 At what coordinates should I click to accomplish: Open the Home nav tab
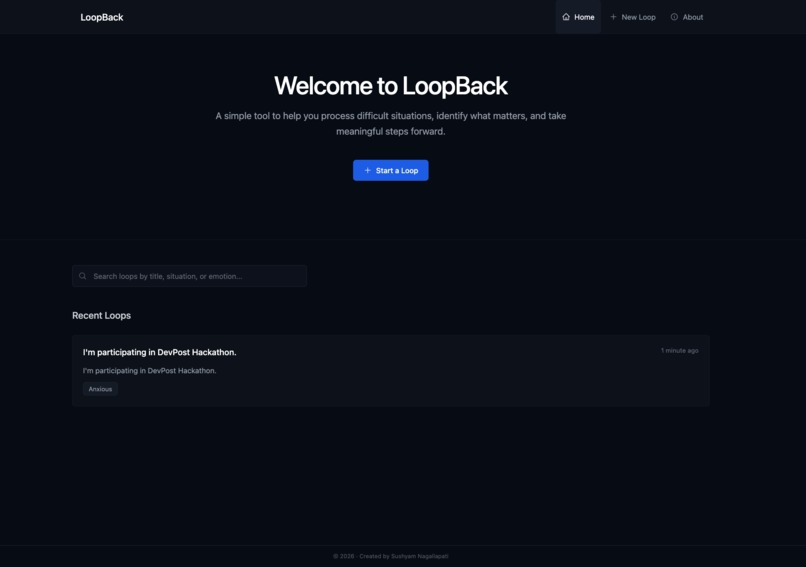pyautogui.click(x=578, y=17)
